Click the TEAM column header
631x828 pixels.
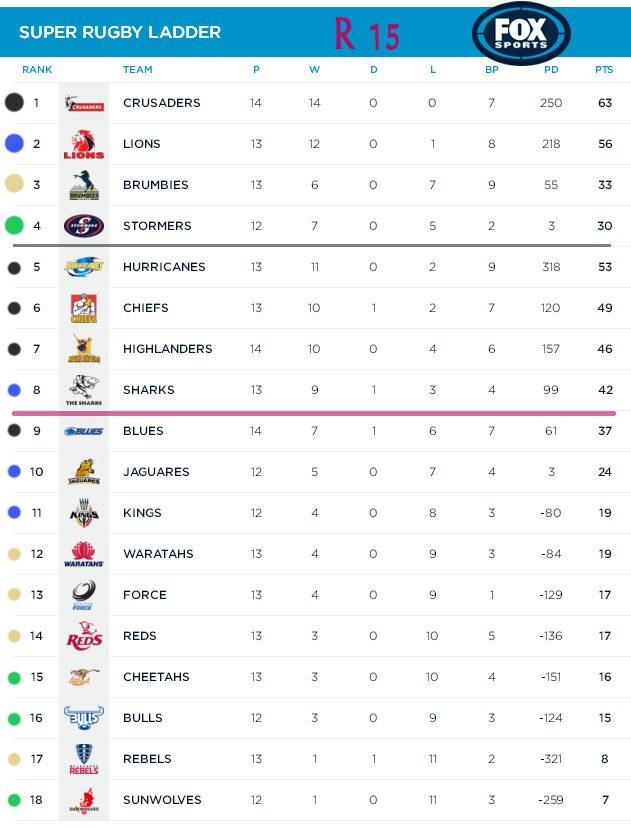click(138, 70)
